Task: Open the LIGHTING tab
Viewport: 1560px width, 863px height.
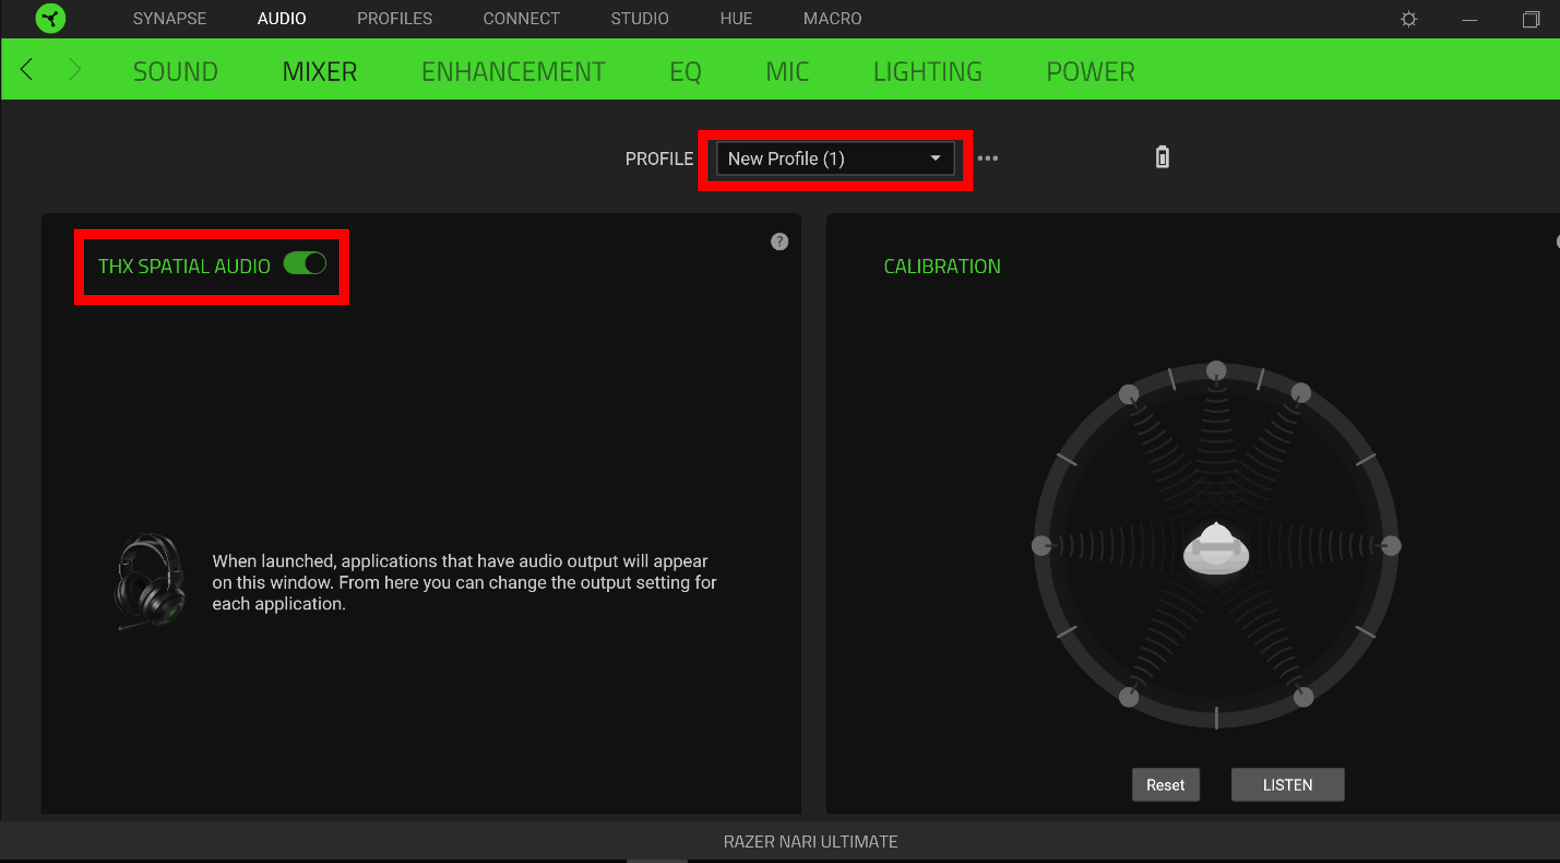Action: click(x=927, y=70)
